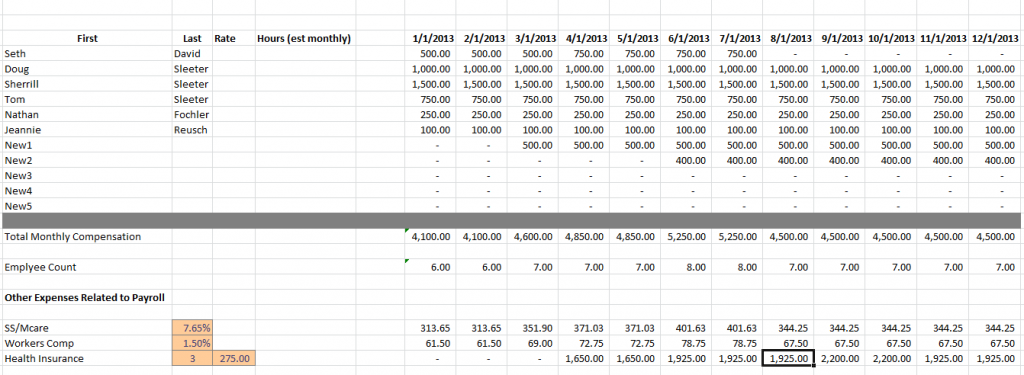Click the 'Emplyee Count' label
1024x375 pixels.
point(40,267)
